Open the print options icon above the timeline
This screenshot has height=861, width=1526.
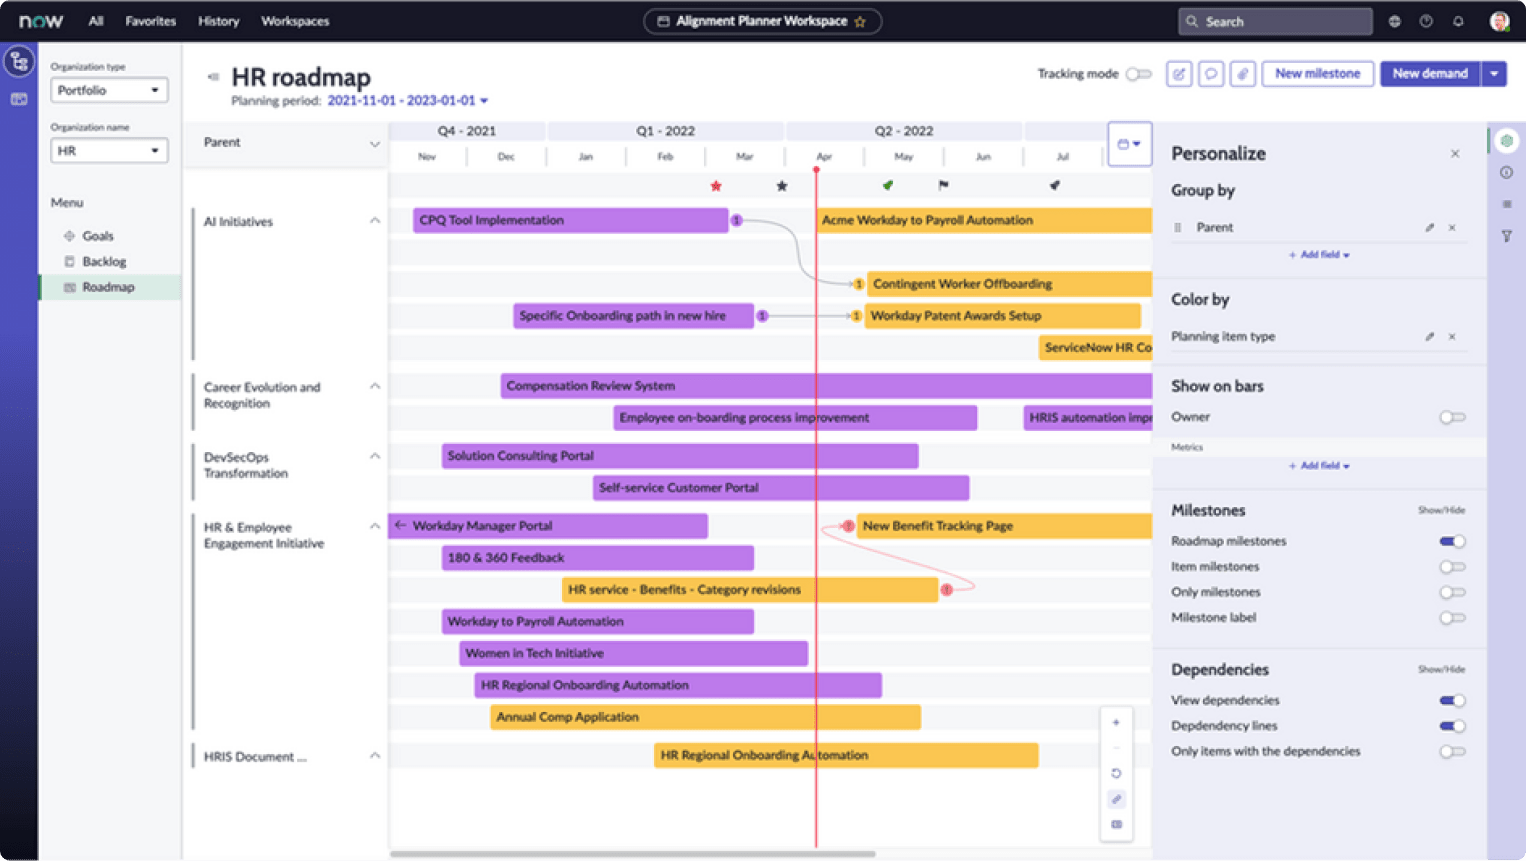tap(1129, 143)
